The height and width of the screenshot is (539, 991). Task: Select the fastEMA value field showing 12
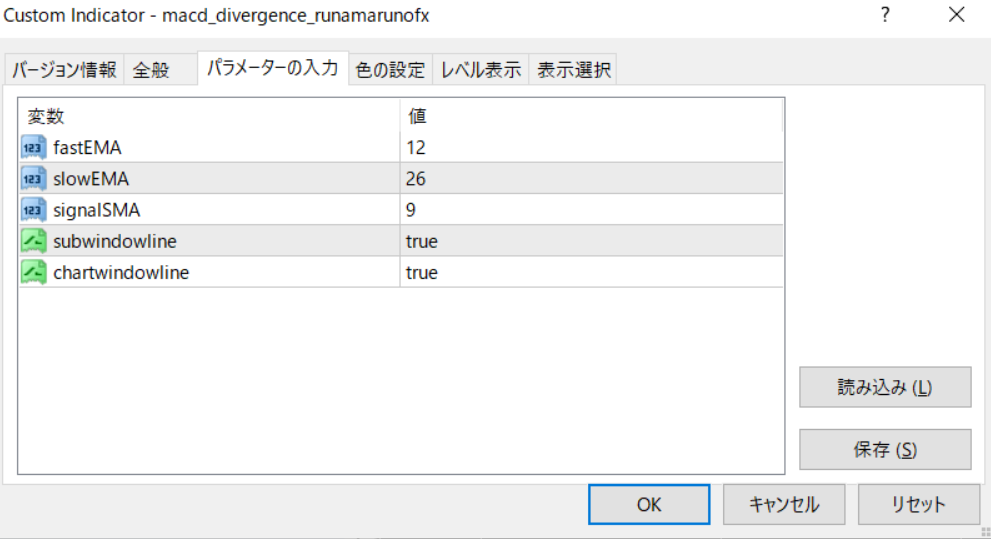point(590,148)
